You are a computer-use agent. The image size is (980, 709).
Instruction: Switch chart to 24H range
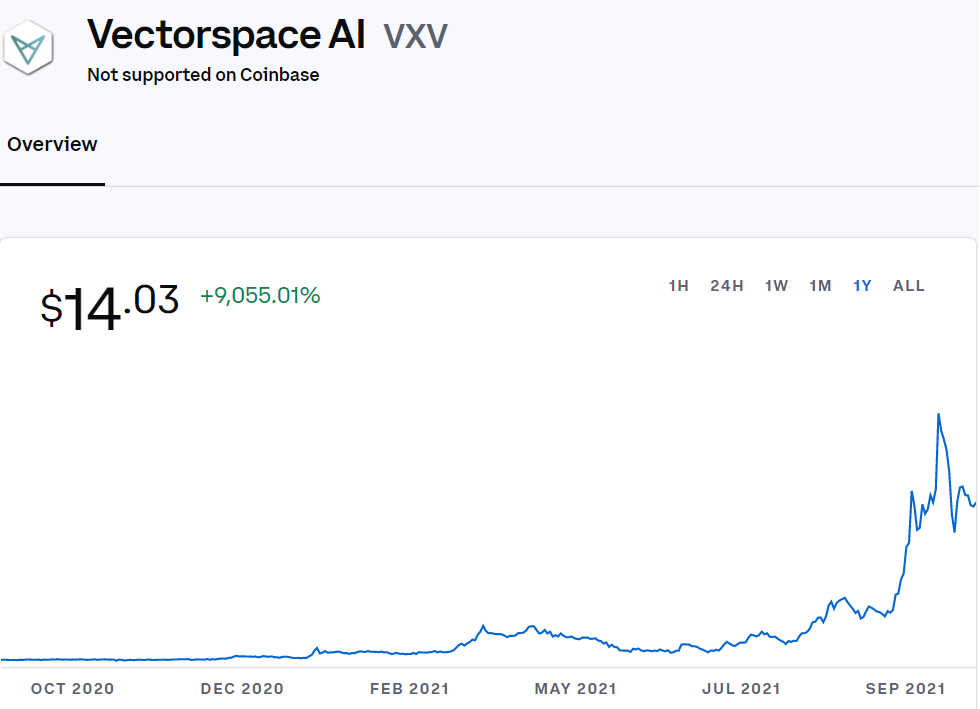(x=727, y=286)
